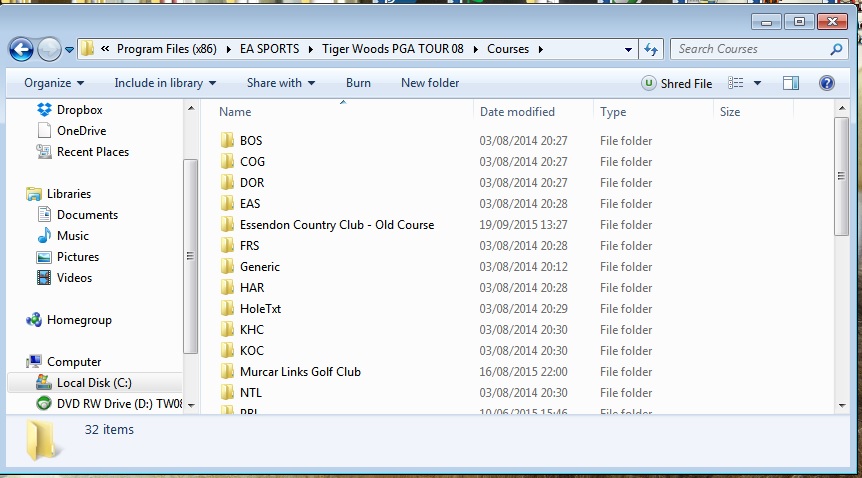862x478 pixels.
Task: Click the search magnifier icon
Action: (836, 49)
